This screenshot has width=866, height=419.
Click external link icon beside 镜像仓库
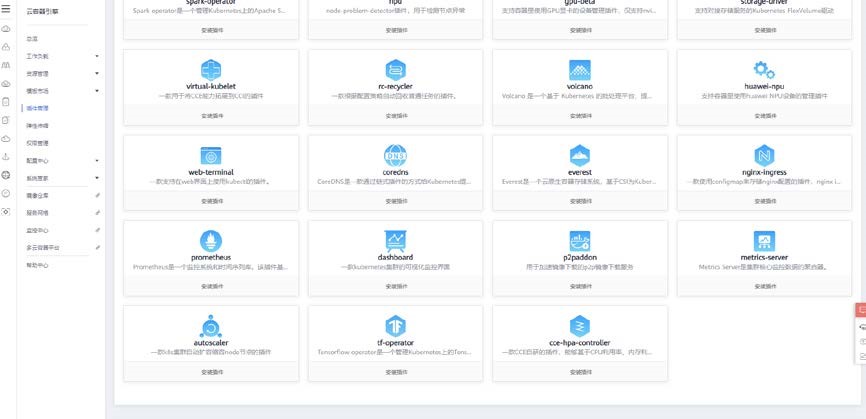(97, 195)
